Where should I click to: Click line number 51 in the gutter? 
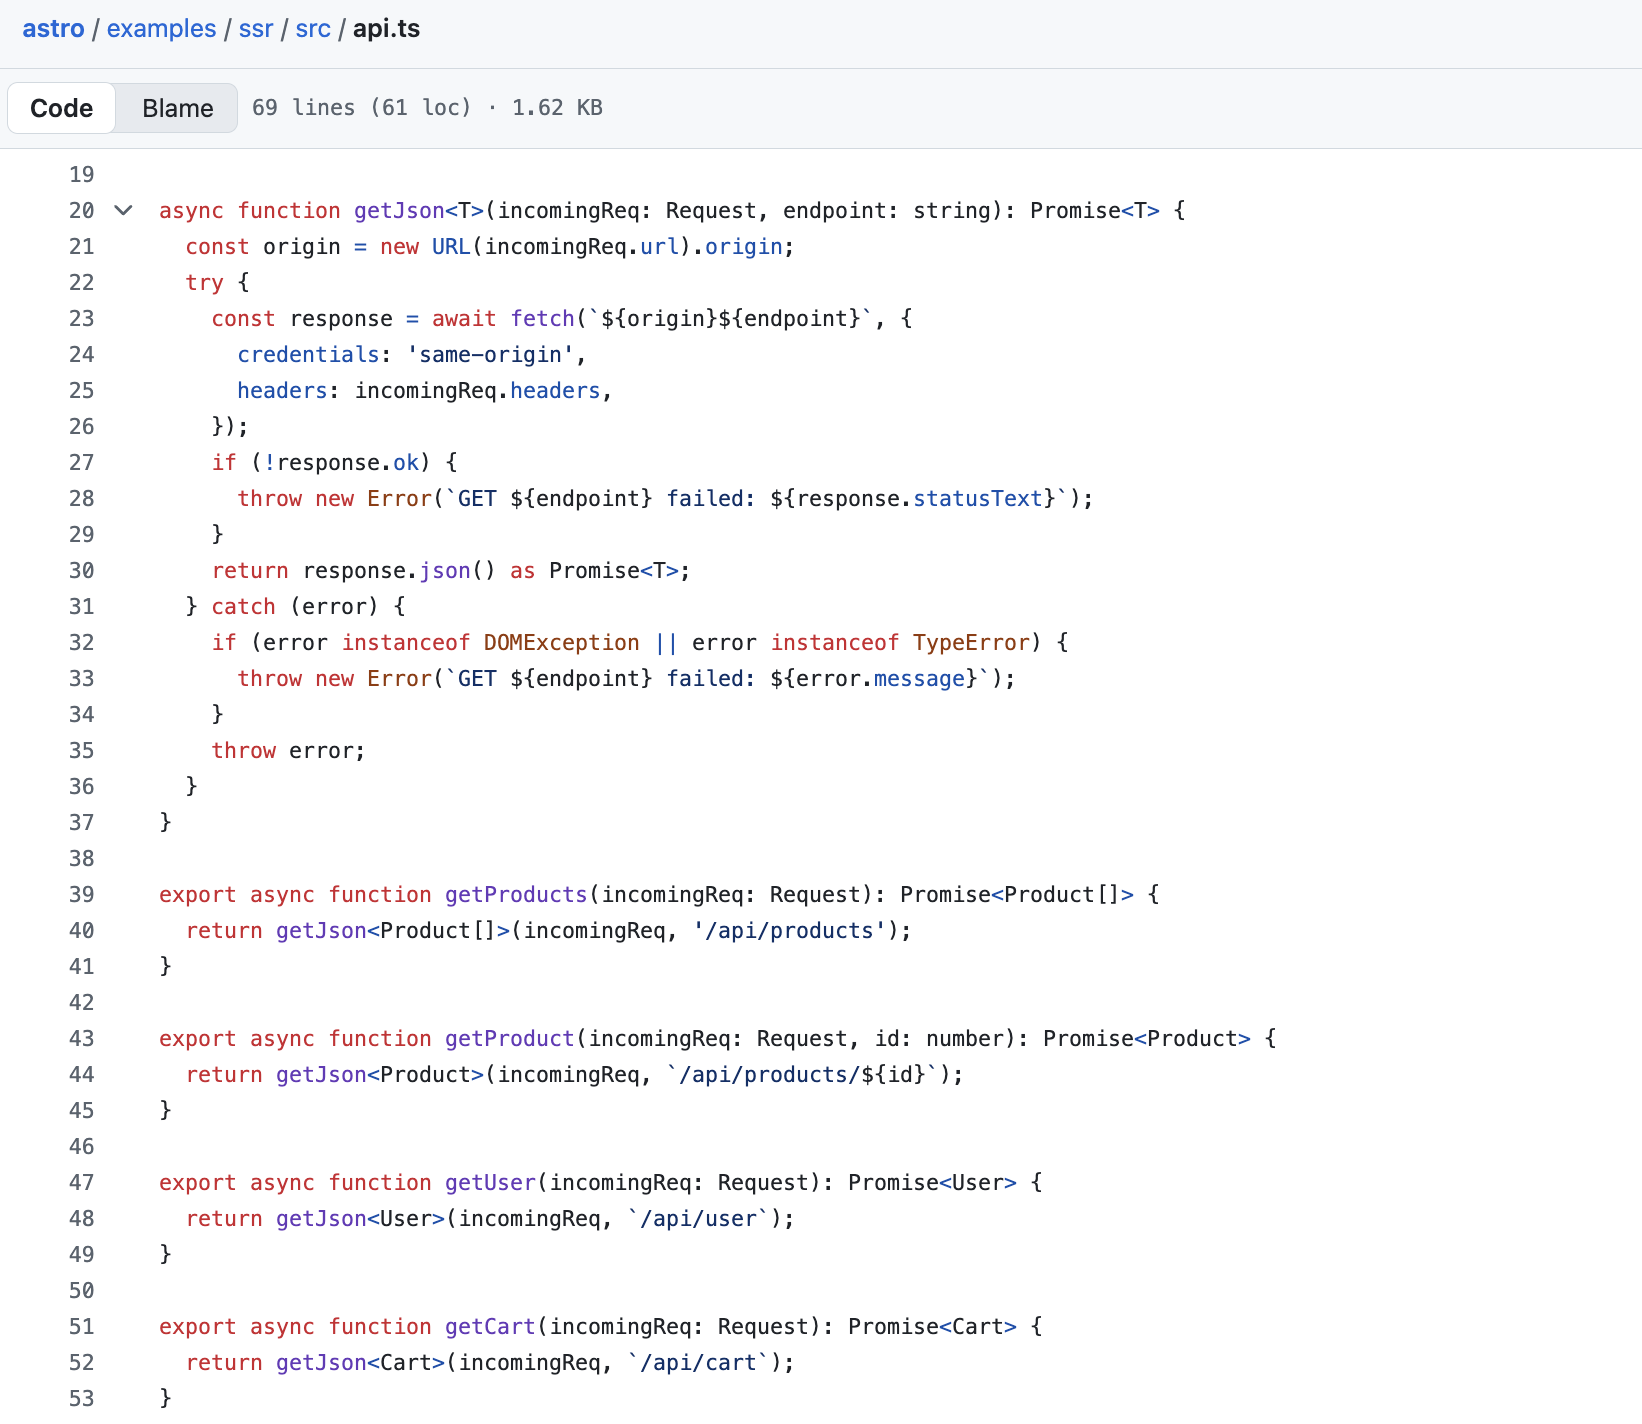[x=82, y=1327]
